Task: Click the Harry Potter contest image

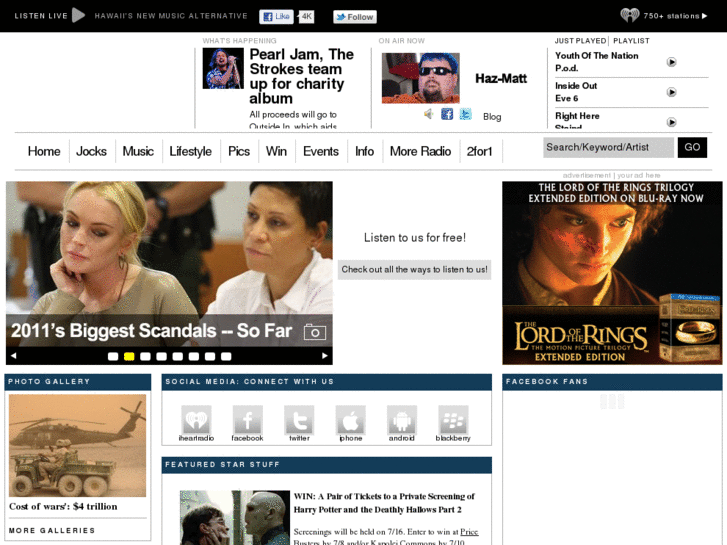Action: (235, 518)
